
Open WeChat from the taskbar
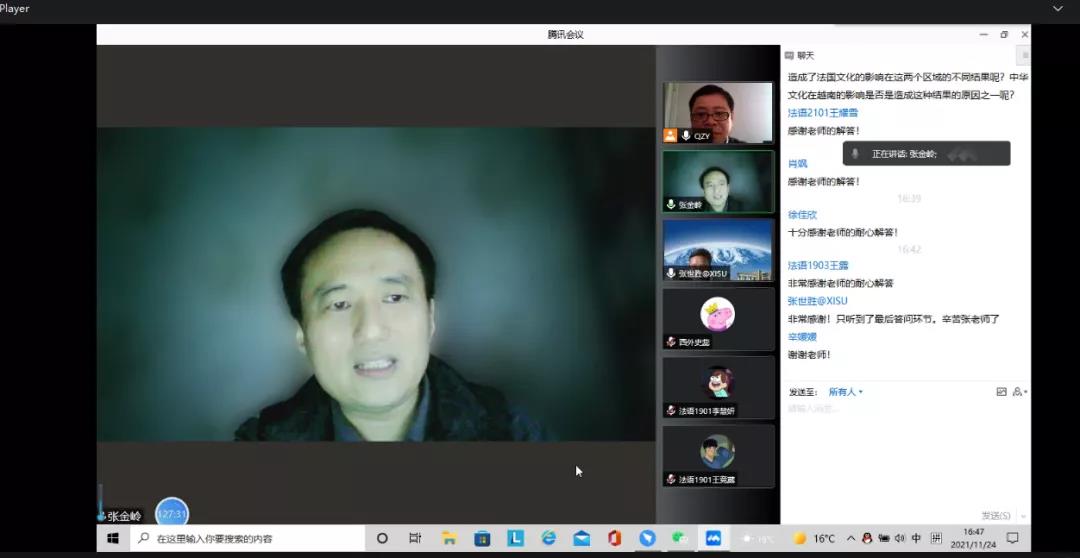click(680, 538)
